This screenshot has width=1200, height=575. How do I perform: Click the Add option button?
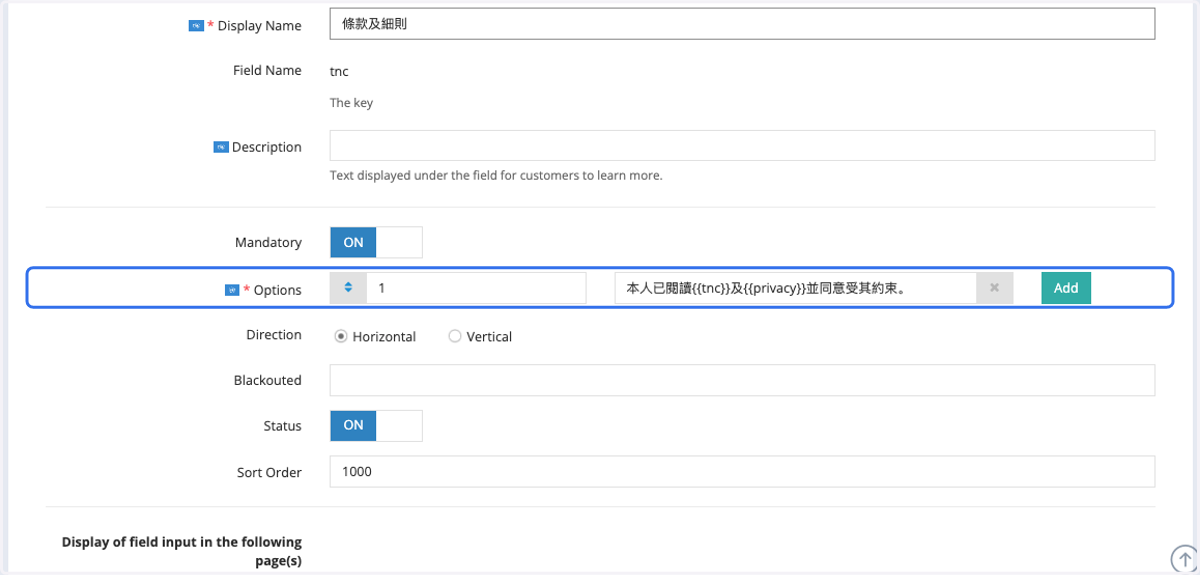(x=1066, y=288)
